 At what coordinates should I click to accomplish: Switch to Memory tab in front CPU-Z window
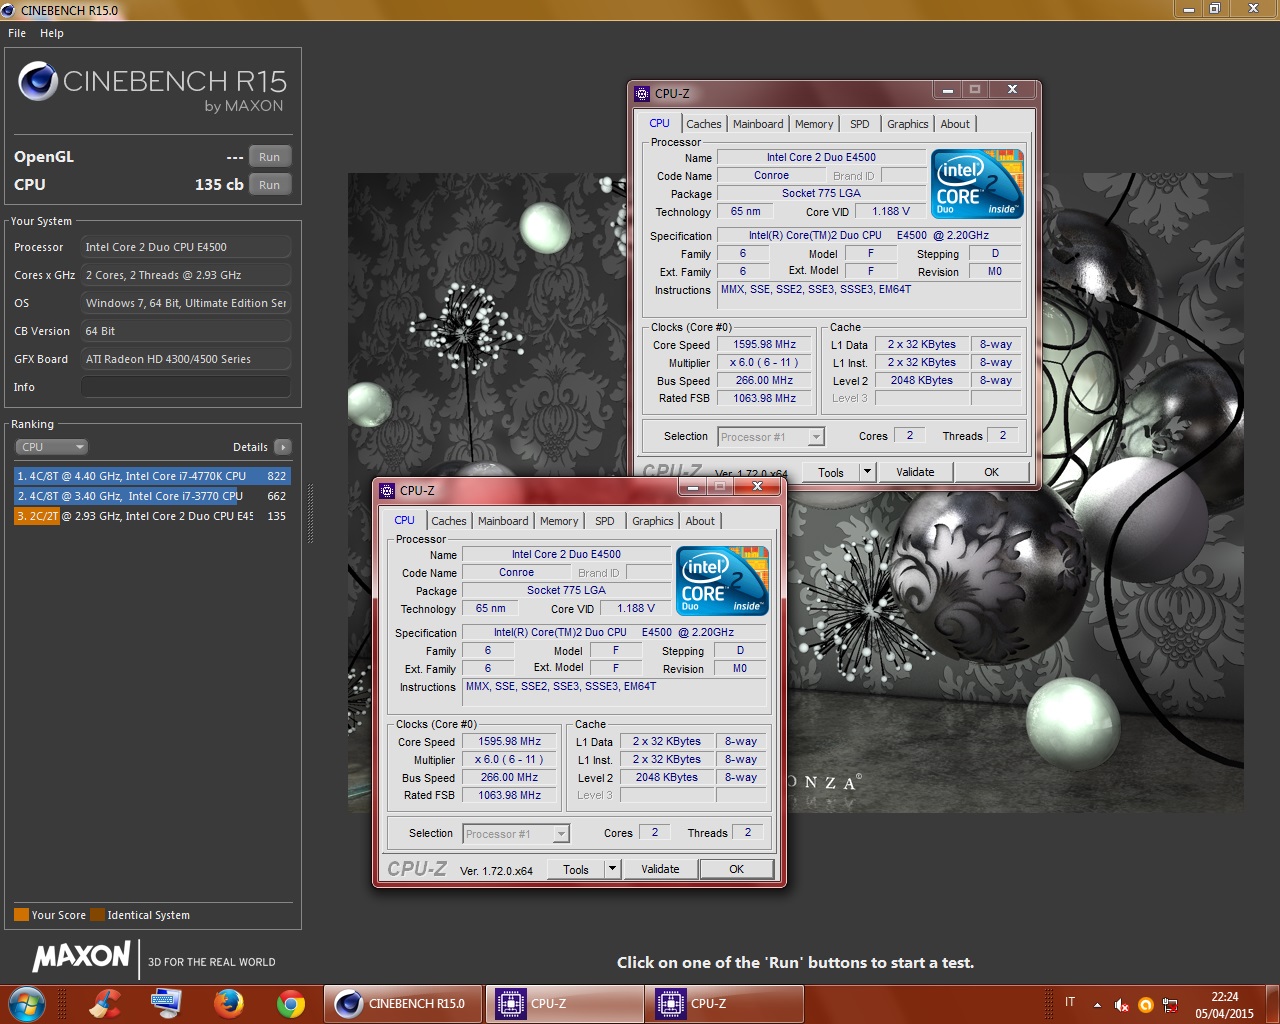559,521
